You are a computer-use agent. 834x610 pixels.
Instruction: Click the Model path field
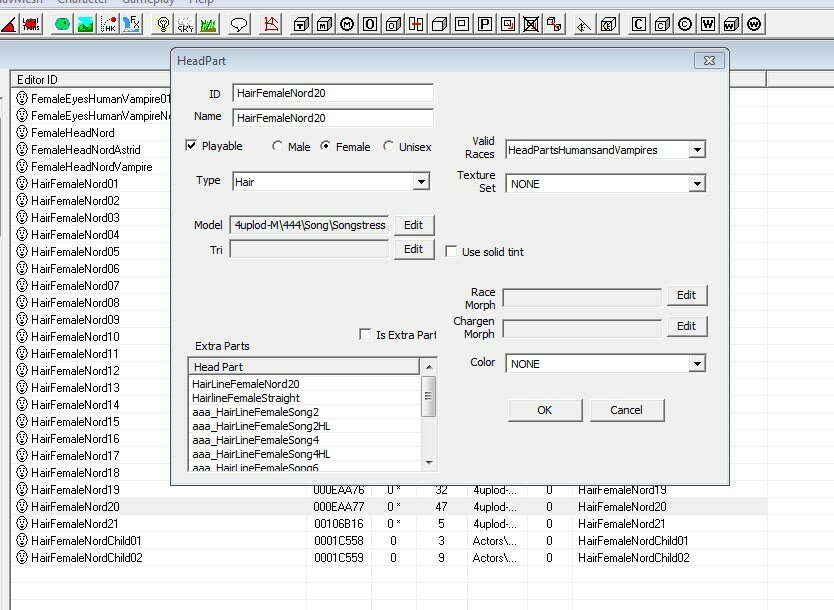coord(310,225)
